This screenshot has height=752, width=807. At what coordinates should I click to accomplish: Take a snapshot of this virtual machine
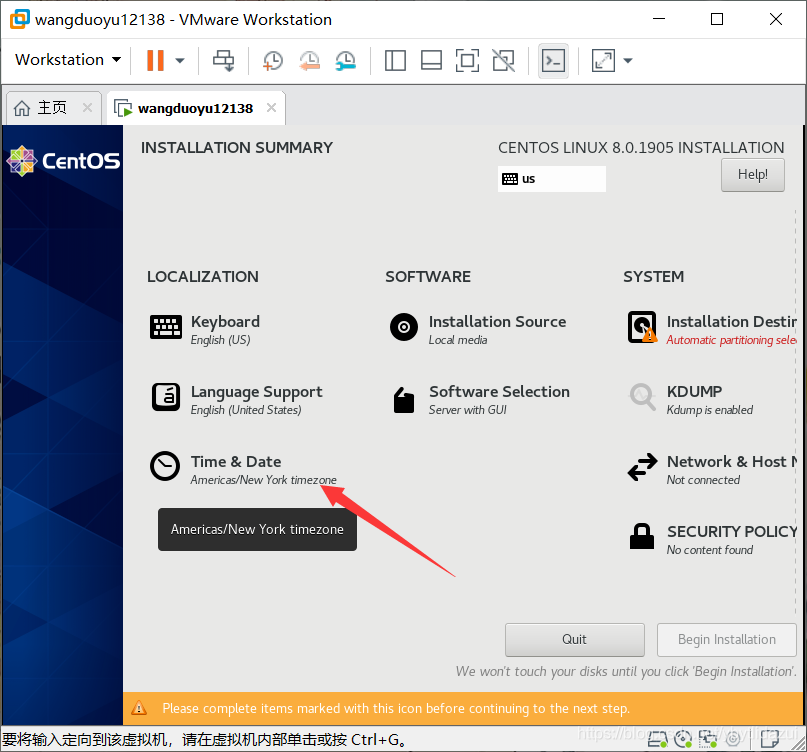click(273, 61)
